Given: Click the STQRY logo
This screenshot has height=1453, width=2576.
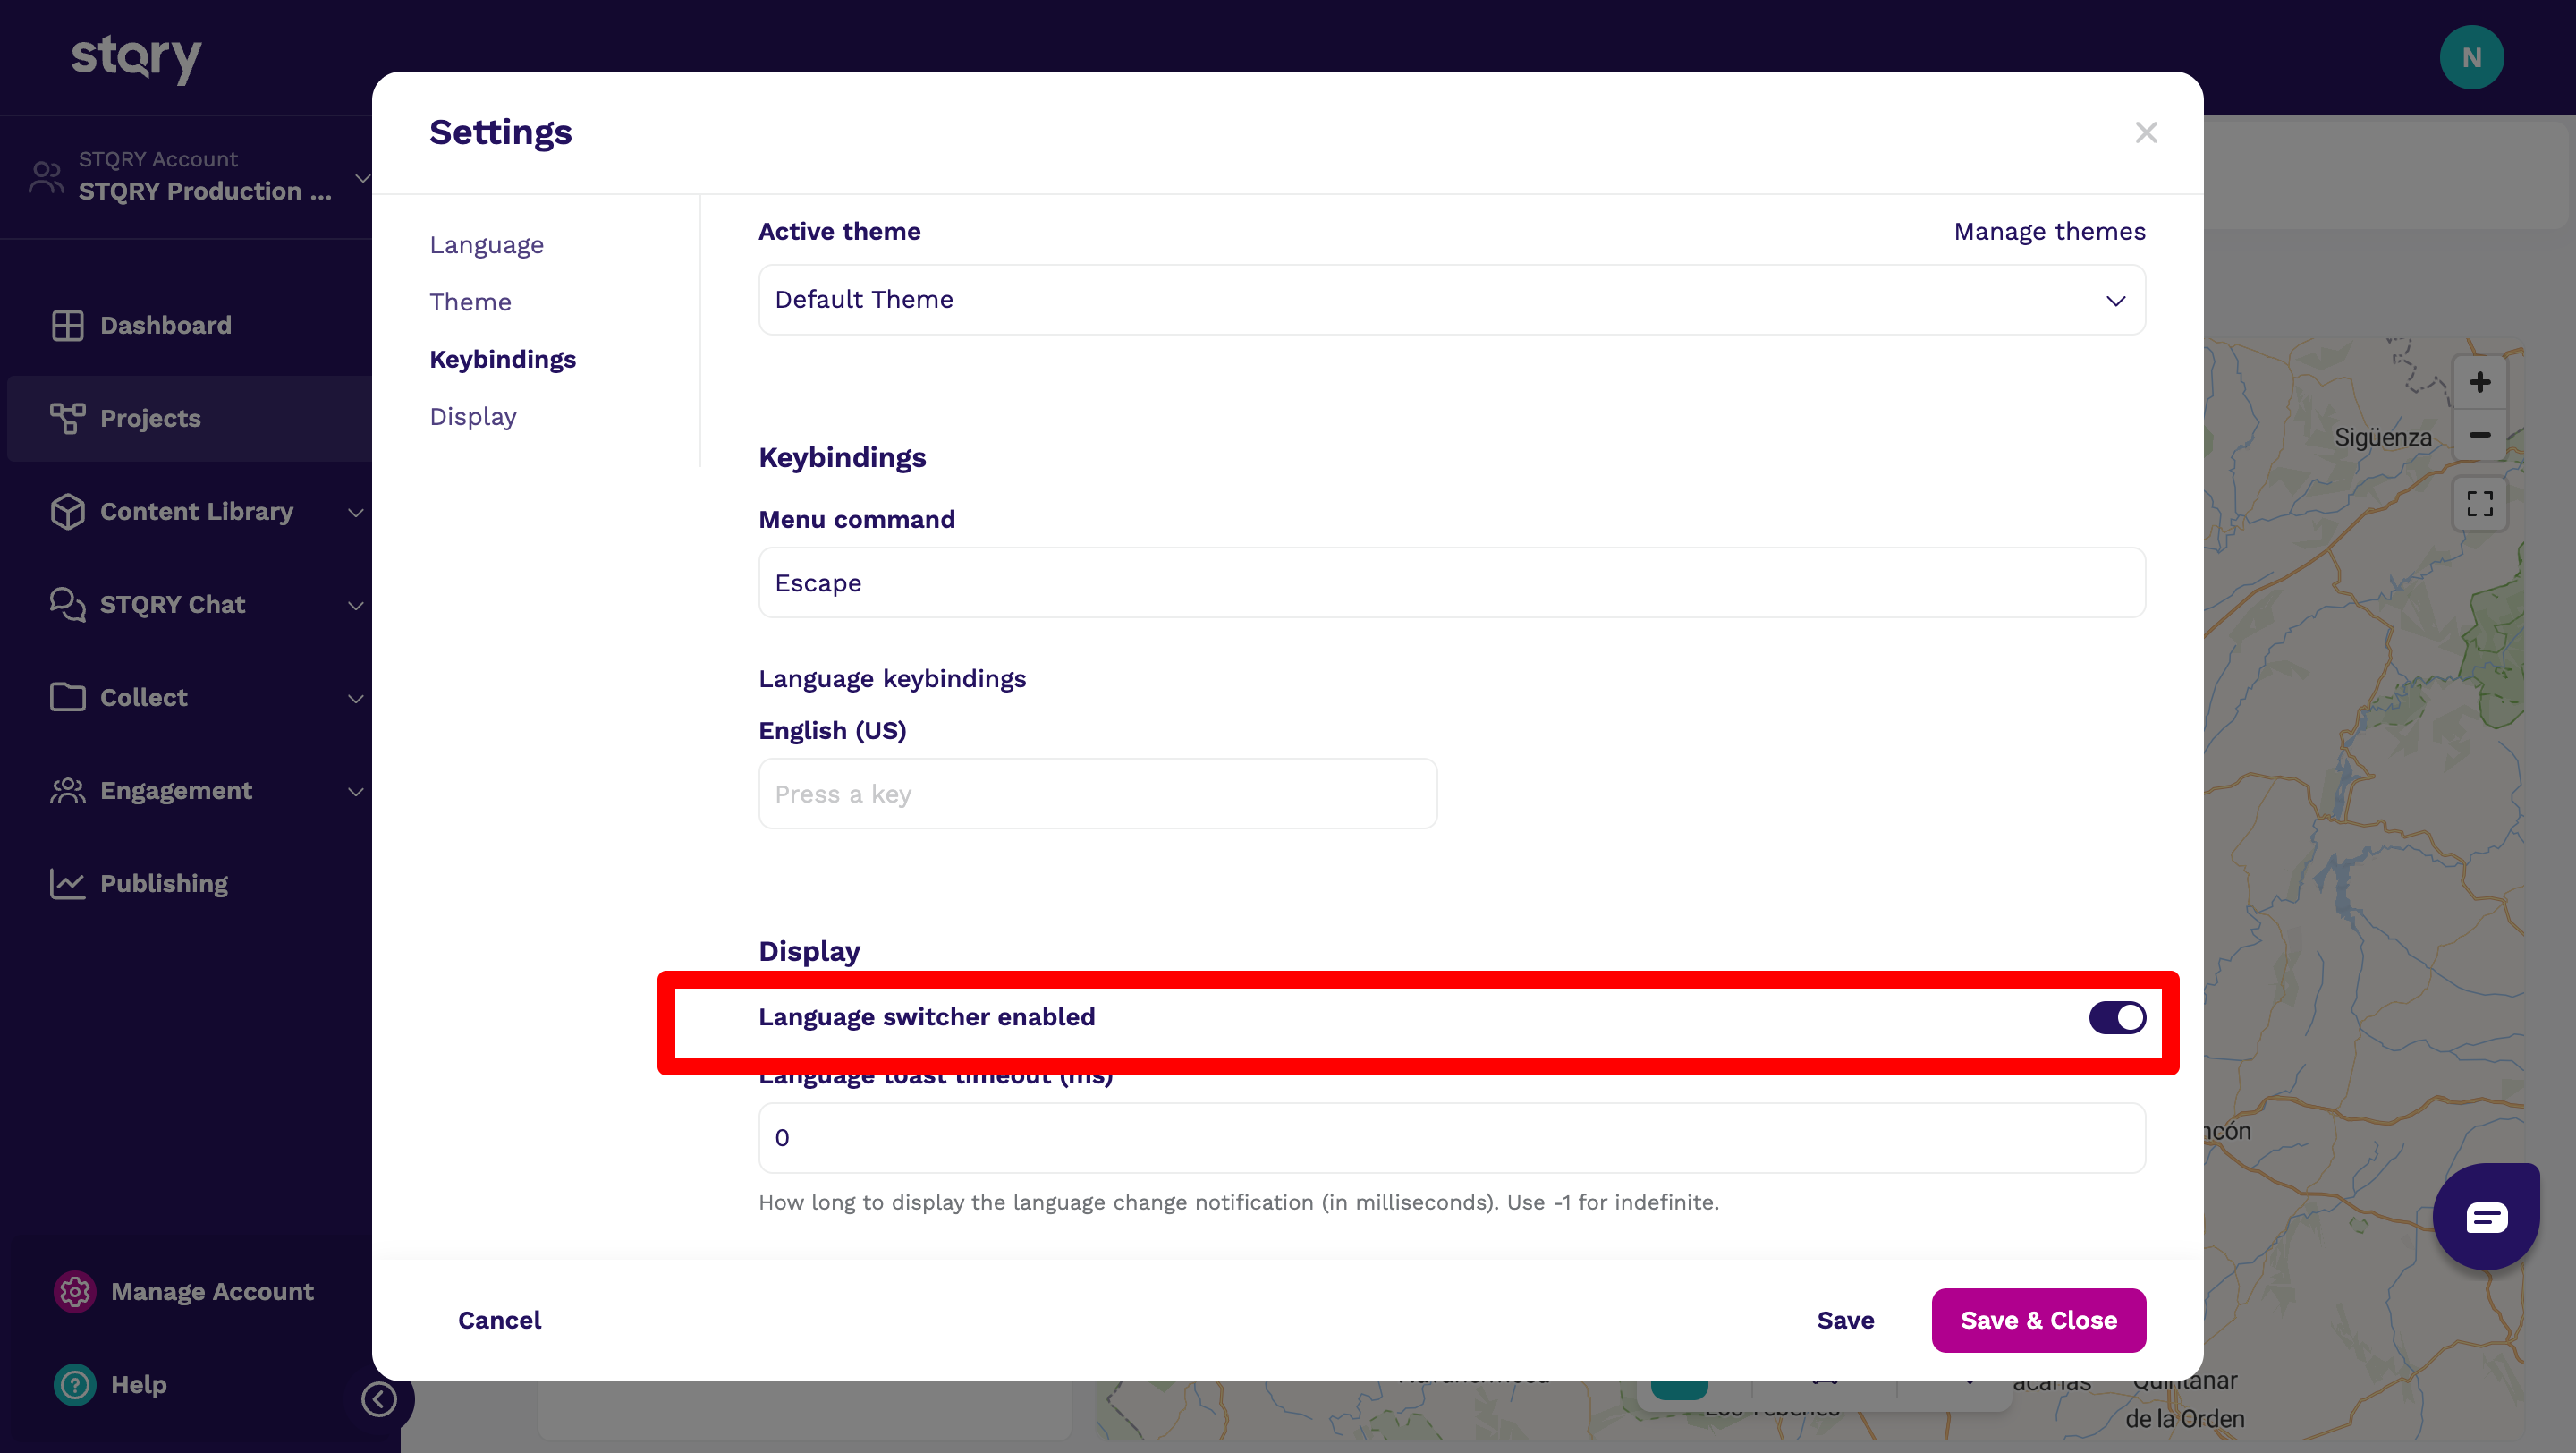Looking at the screenshot, I should tap(136, 58).
